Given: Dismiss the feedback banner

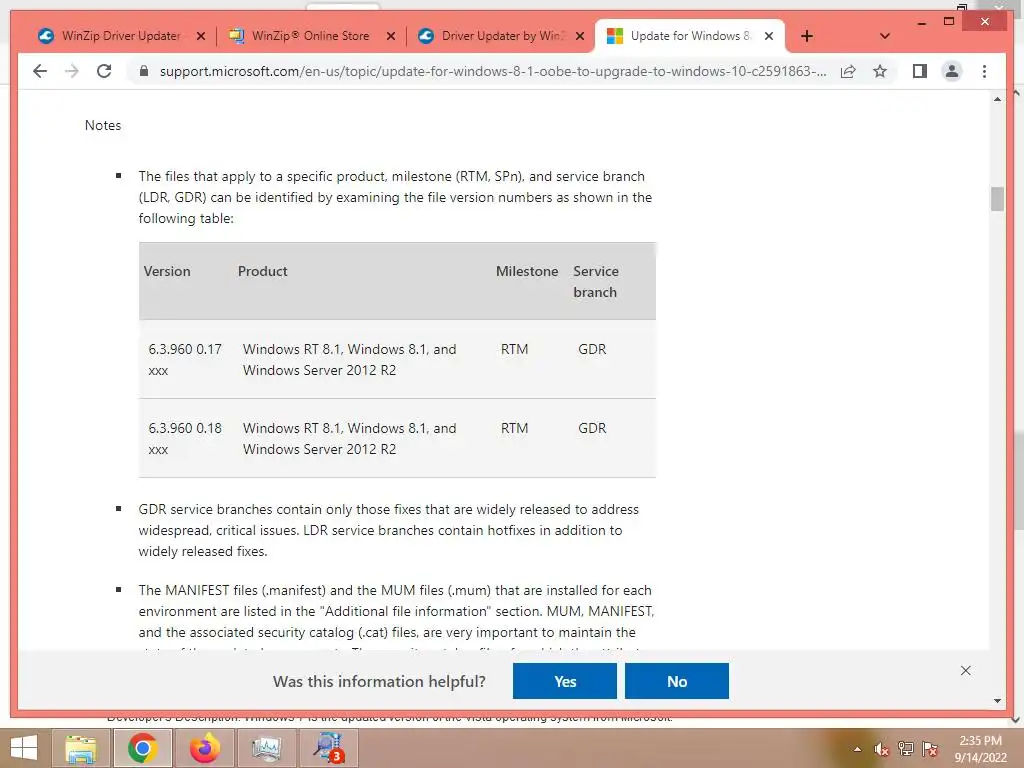Looking at the screenshot, I should 966,671.
